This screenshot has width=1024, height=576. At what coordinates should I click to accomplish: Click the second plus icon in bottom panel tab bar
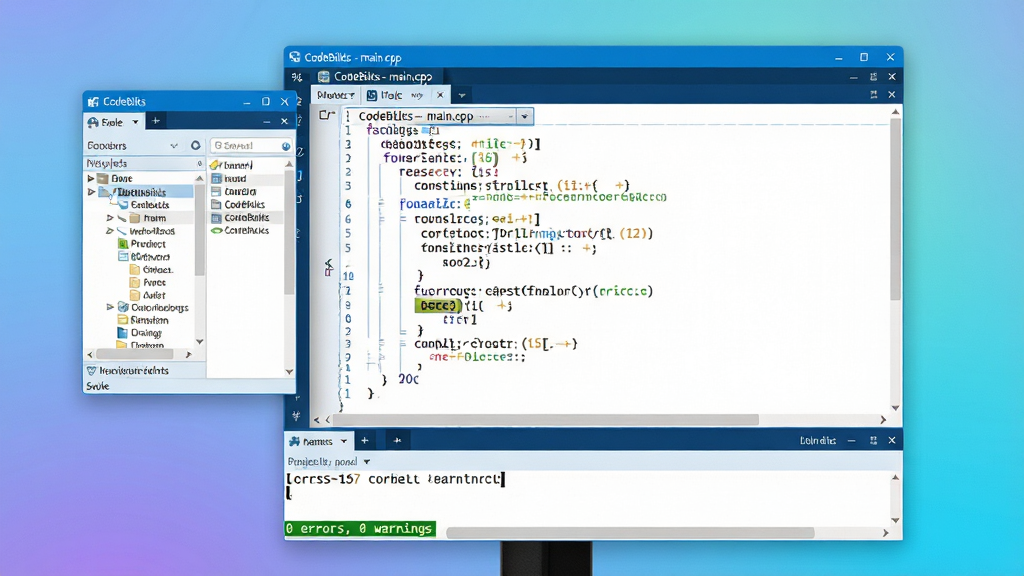click(397, 441)
